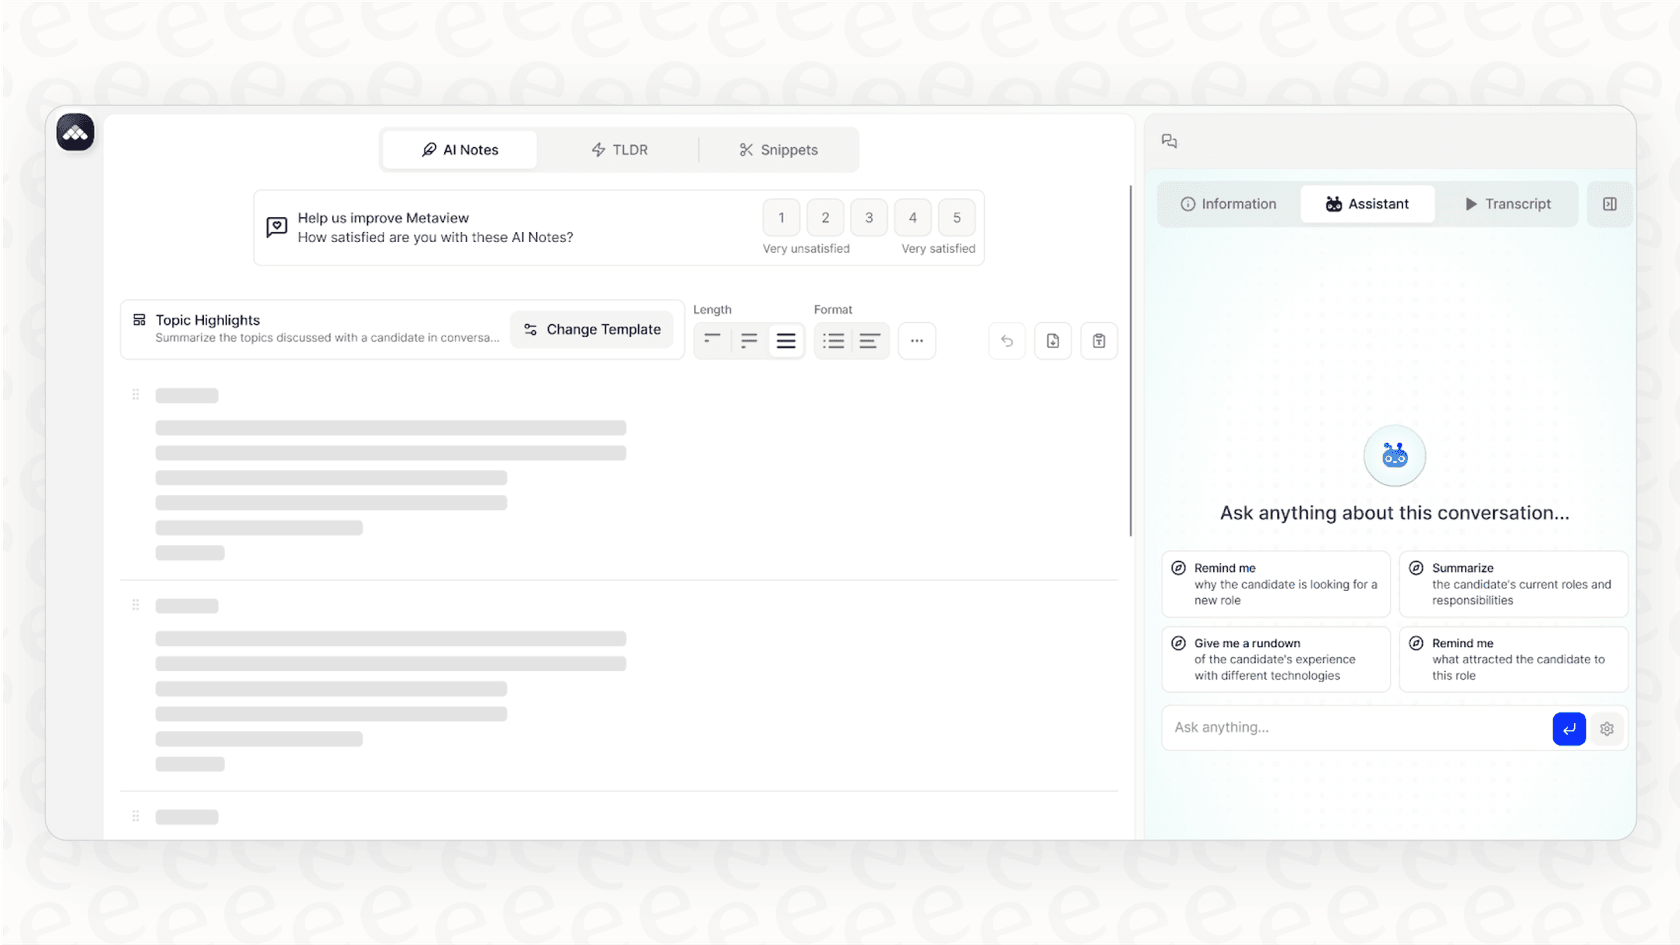Click the Ask anything input field

[x=1350, y=728]
